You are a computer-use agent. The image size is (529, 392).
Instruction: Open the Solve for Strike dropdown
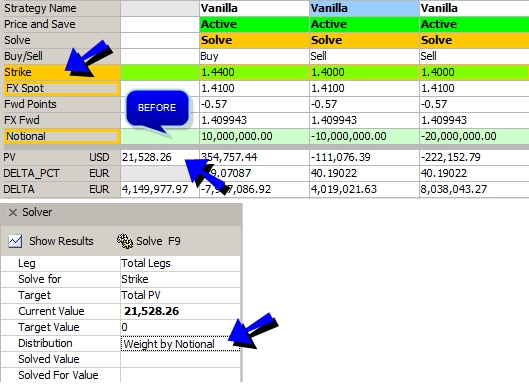pyautogui.click(x=180, y=279)
